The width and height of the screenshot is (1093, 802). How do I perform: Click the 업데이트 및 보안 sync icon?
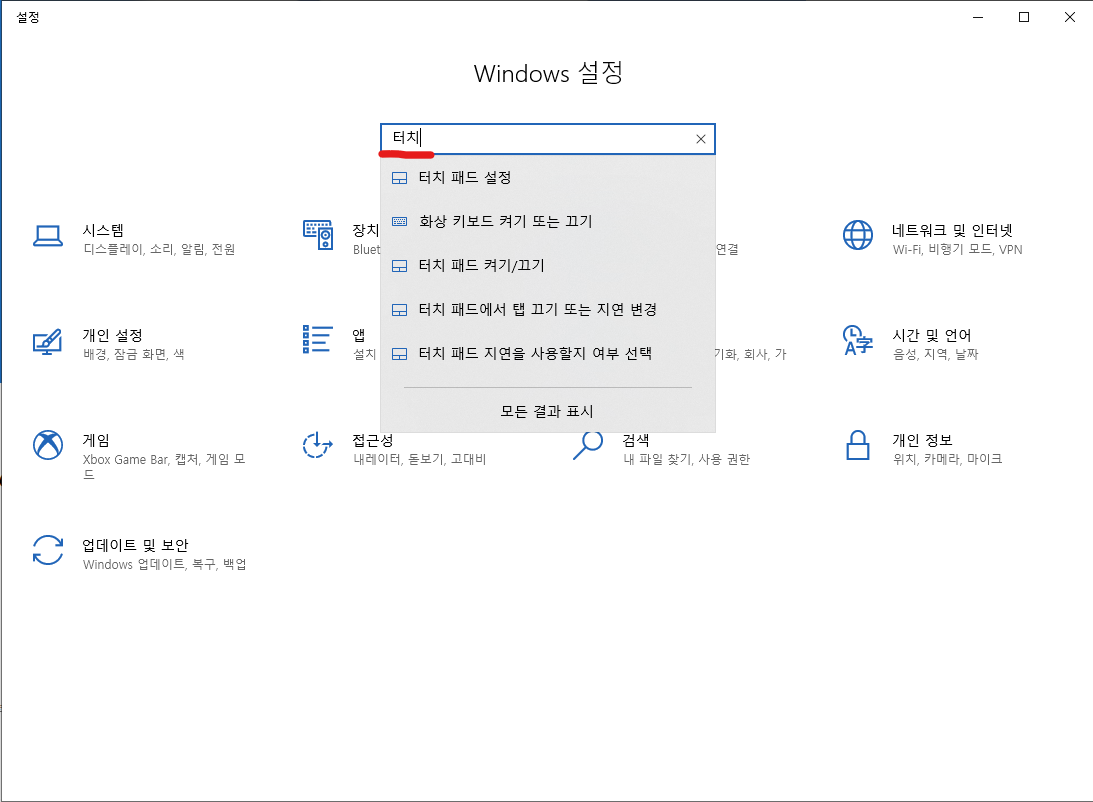48,550
